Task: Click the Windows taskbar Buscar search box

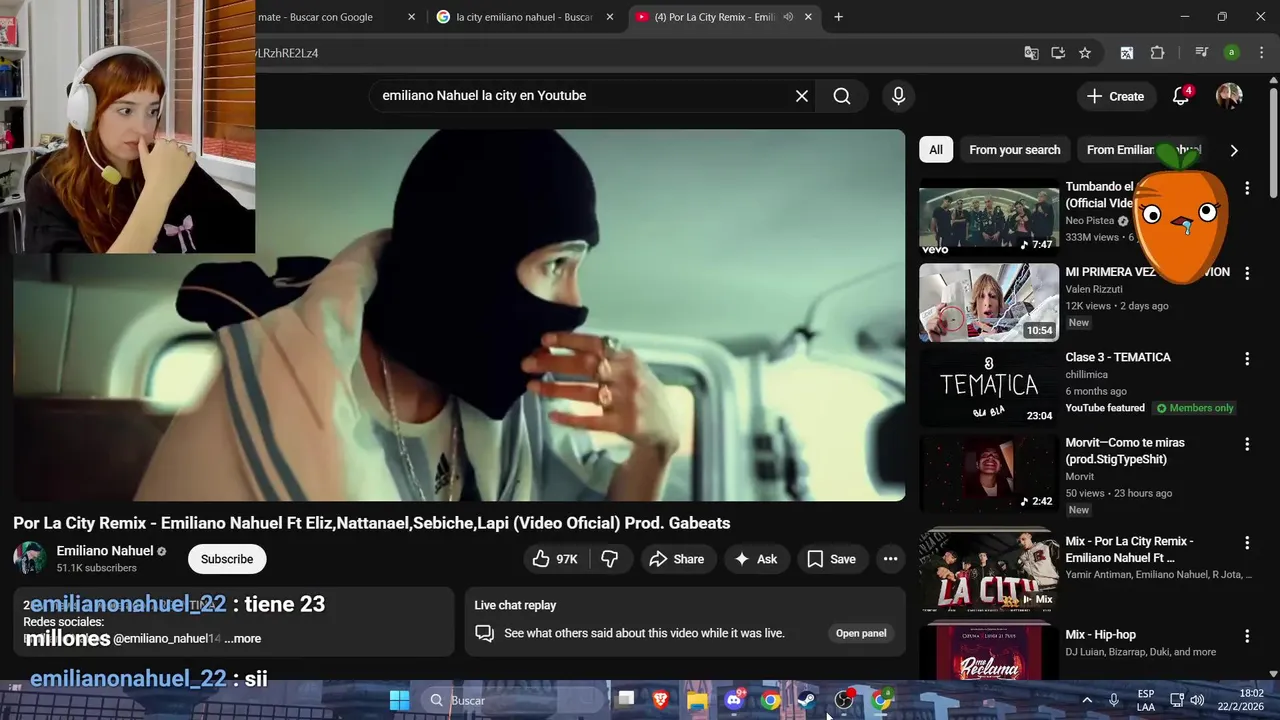Action: [513, 700]
